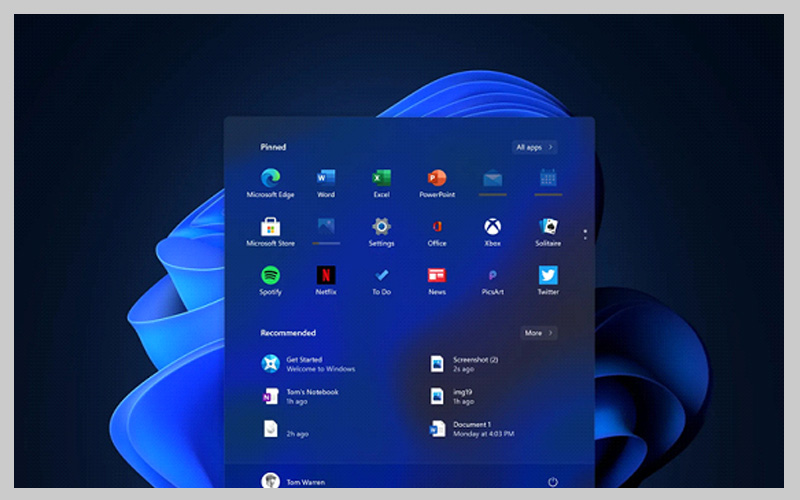Viewport: 800px width, 500px height.
Task: Open the Twitter app icon
Action: tap(548, 276)
